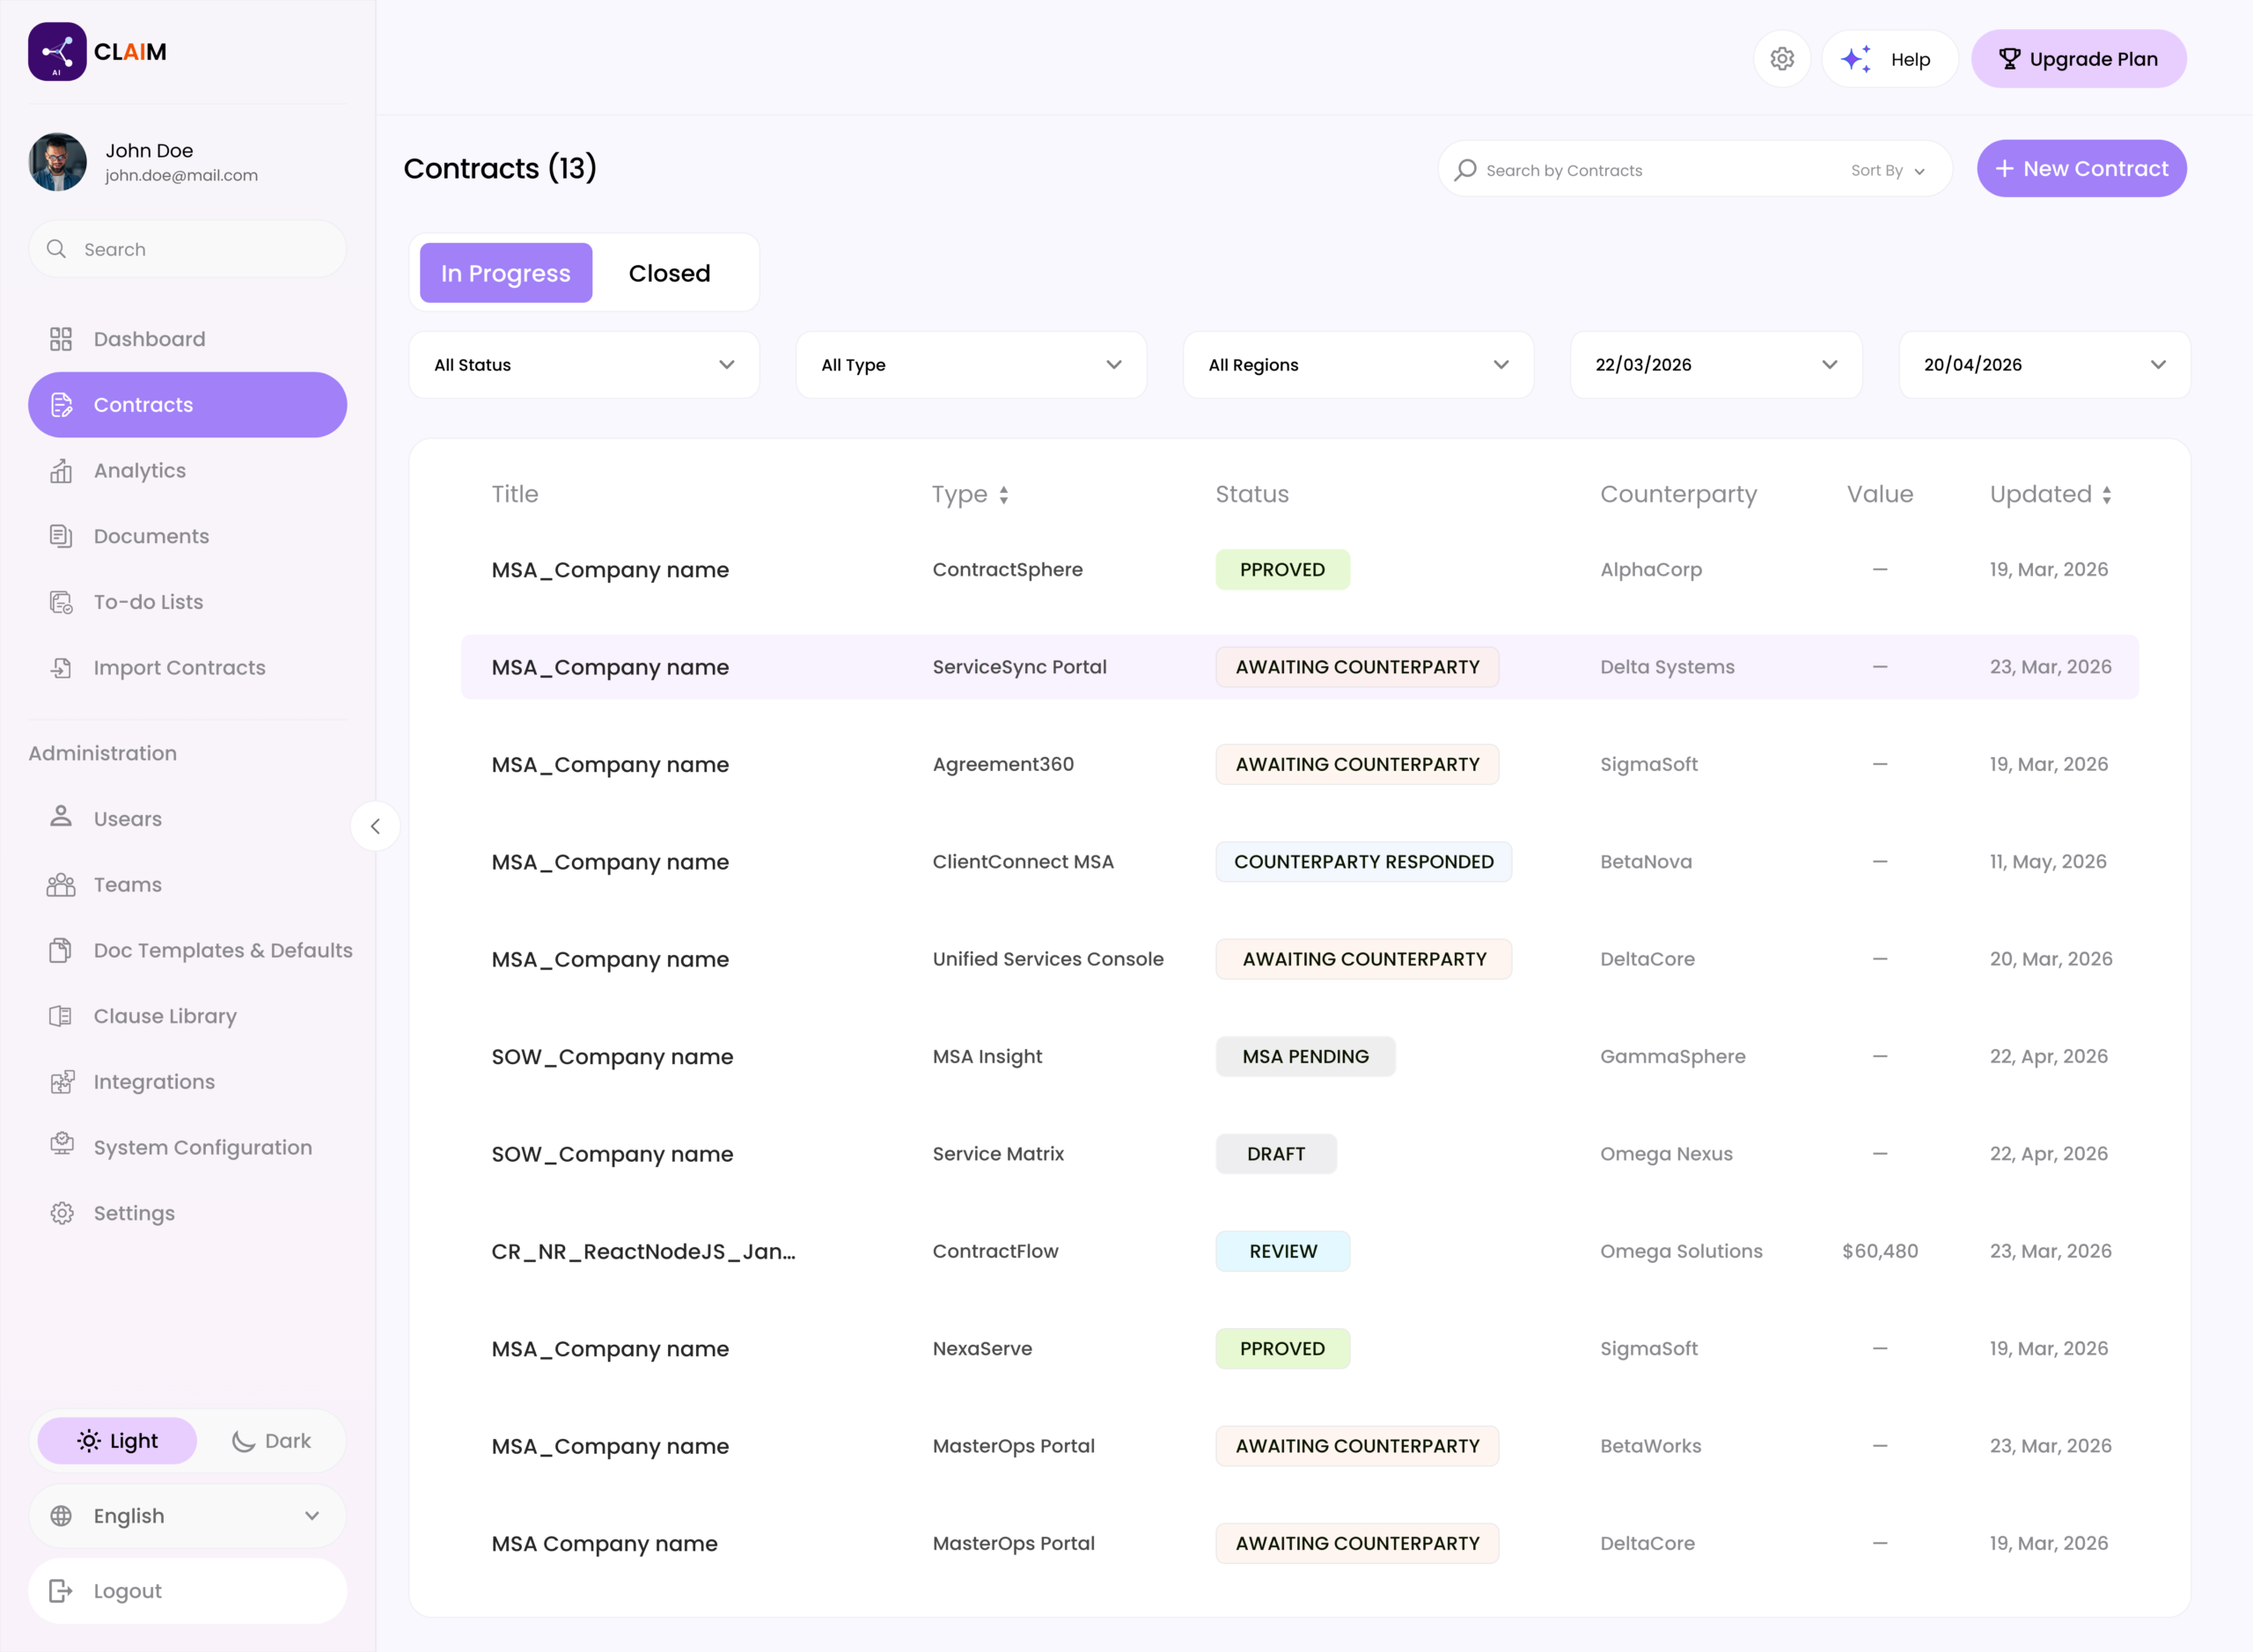Click the CLAIM AI logo icon
Screen dimensions: 2253x1652
coord(57,52)
